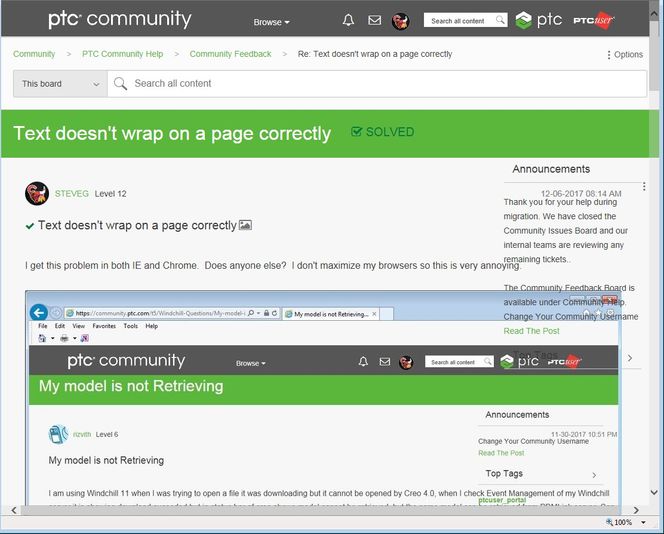Viewport: 664px width, 534px height.
Task: Click the embedded IE address bar URL
Action: [160, 313]
